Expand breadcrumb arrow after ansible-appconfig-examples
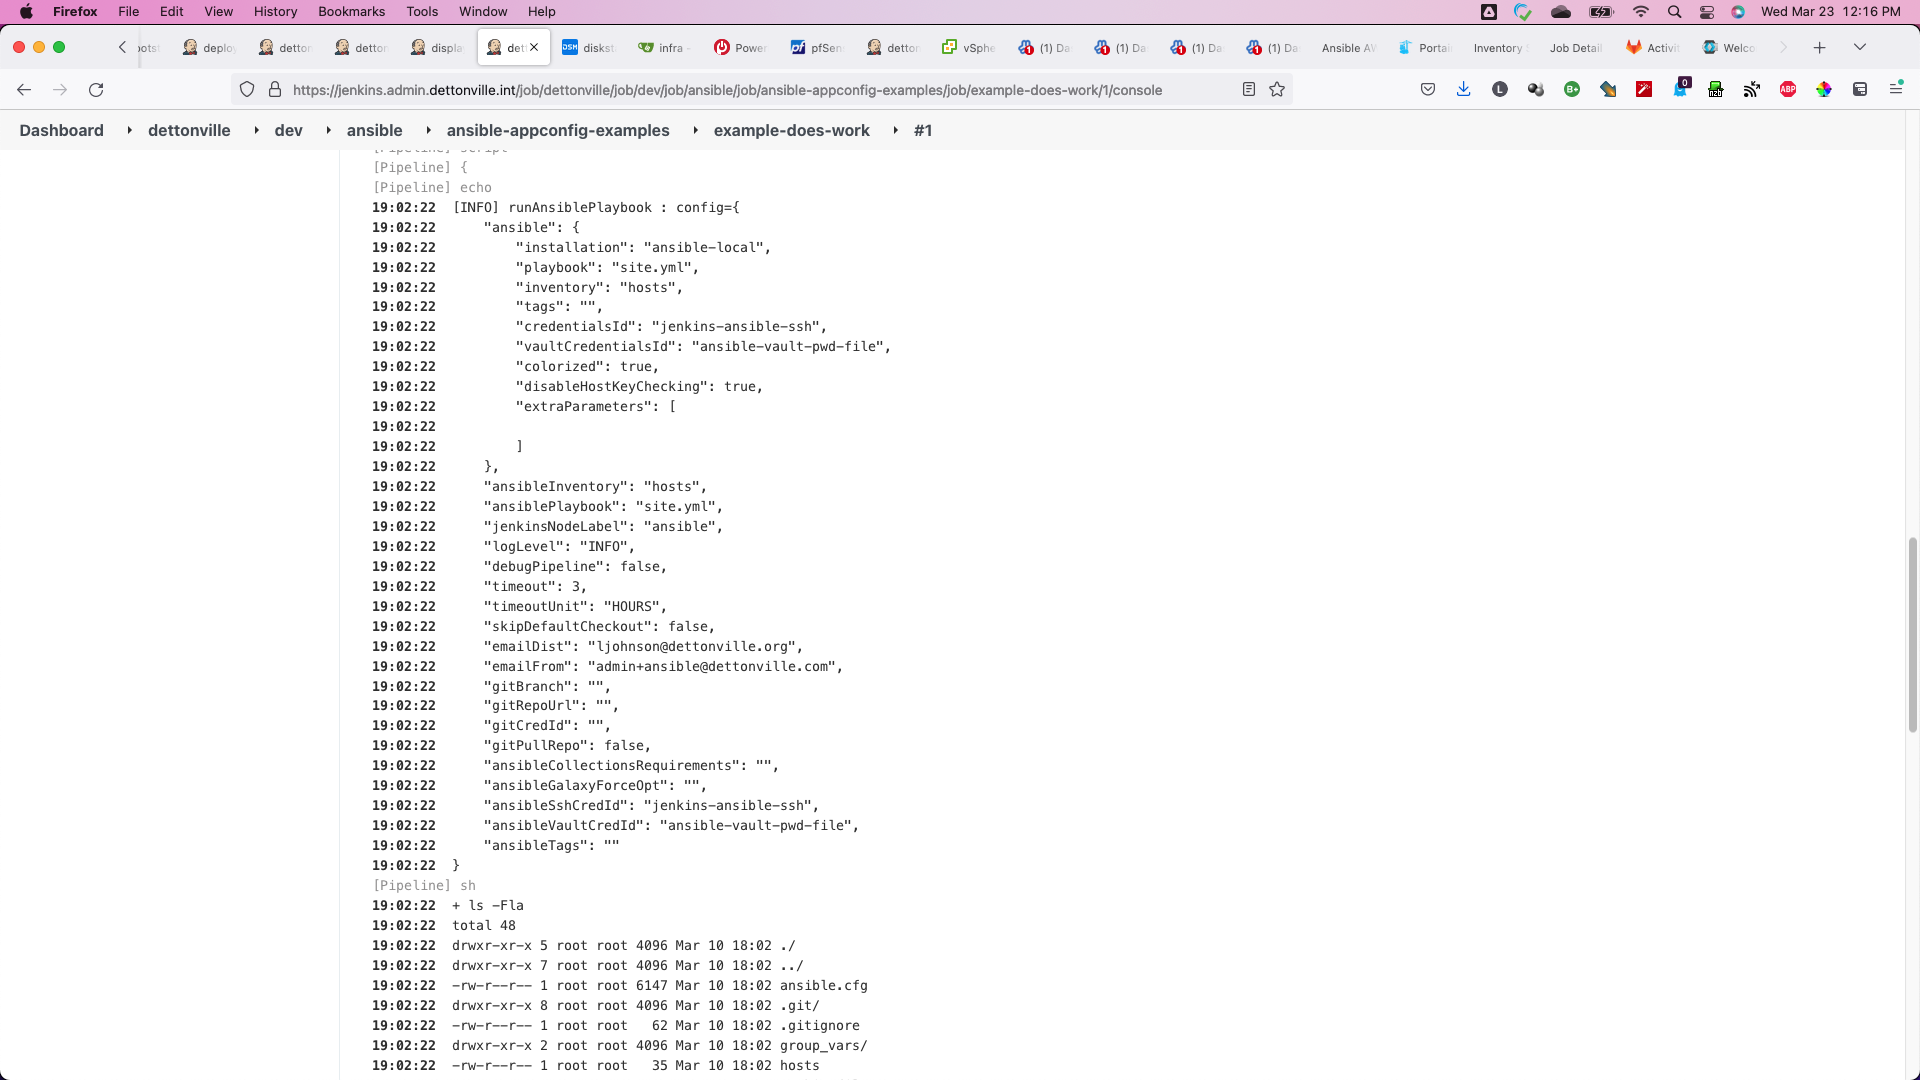 pyautogui.click(x=695, y=130)
